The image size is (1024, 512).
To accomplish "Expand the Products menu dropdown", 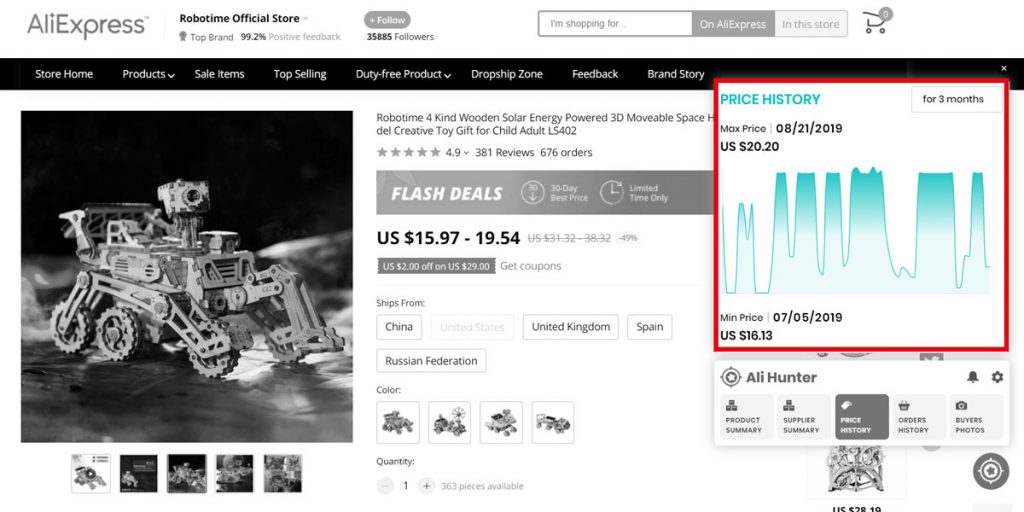I will coord(148,74).
